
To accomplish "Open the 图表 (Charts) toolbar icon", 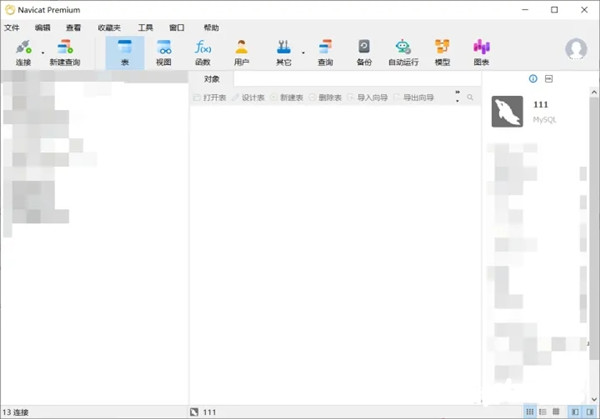I will coord(481,52).
